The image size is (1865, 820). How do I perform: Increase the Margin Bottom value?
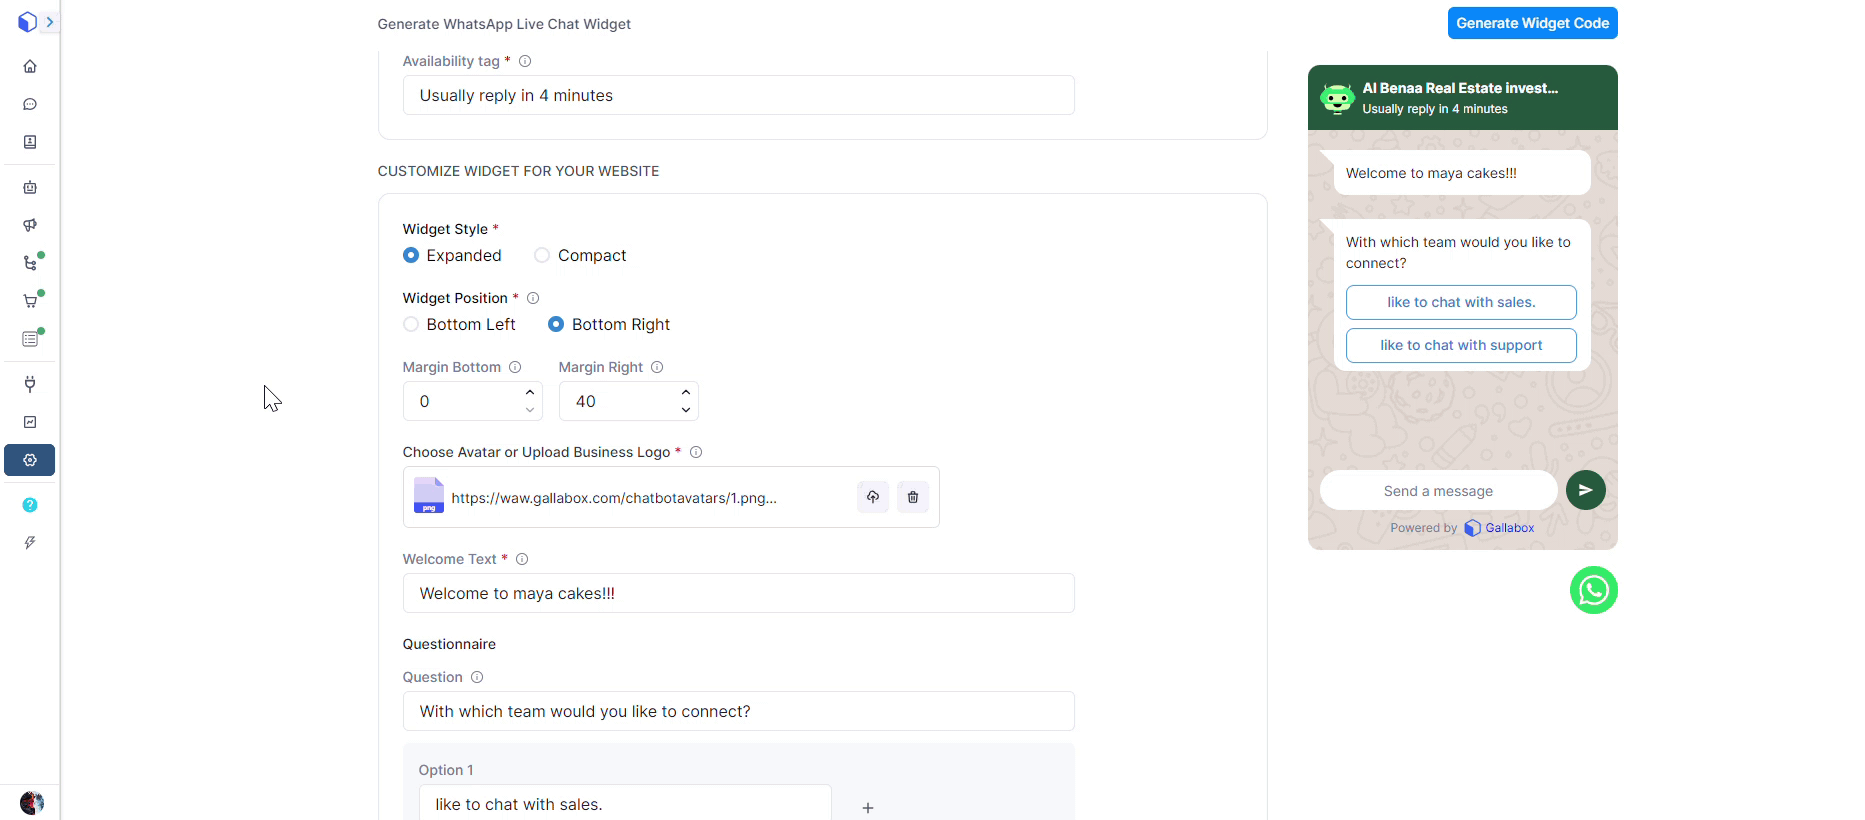(x=530, y=392)
